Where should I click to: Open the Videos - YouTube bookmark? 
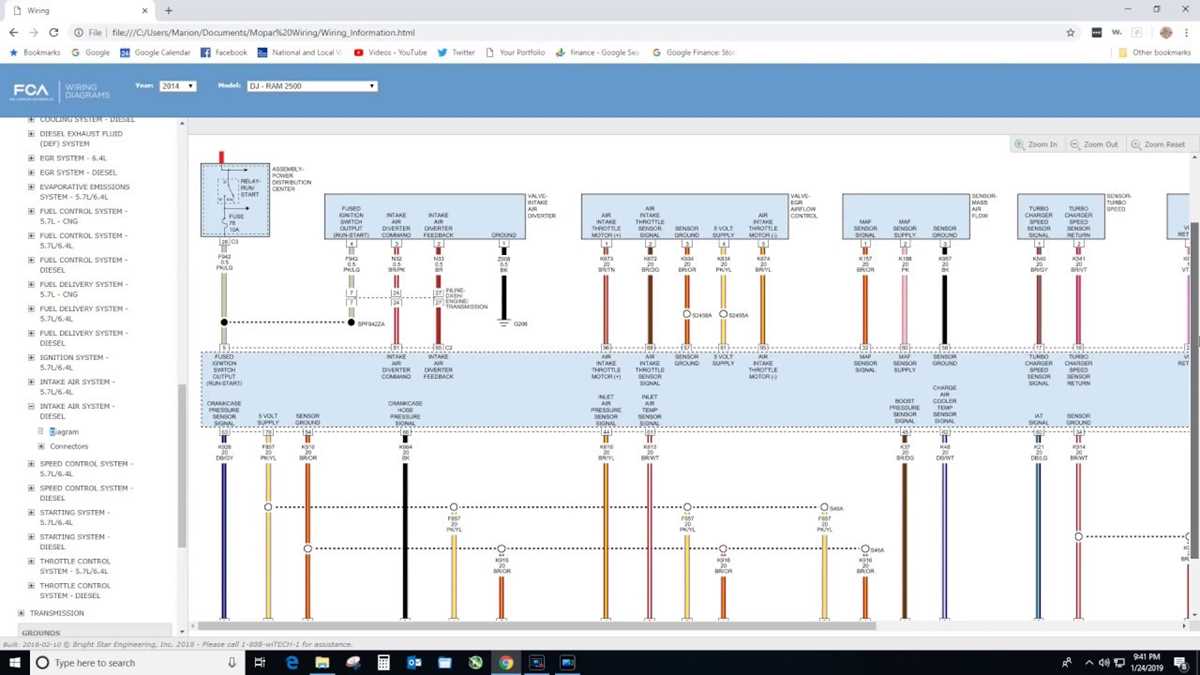[x=390, y=52]
